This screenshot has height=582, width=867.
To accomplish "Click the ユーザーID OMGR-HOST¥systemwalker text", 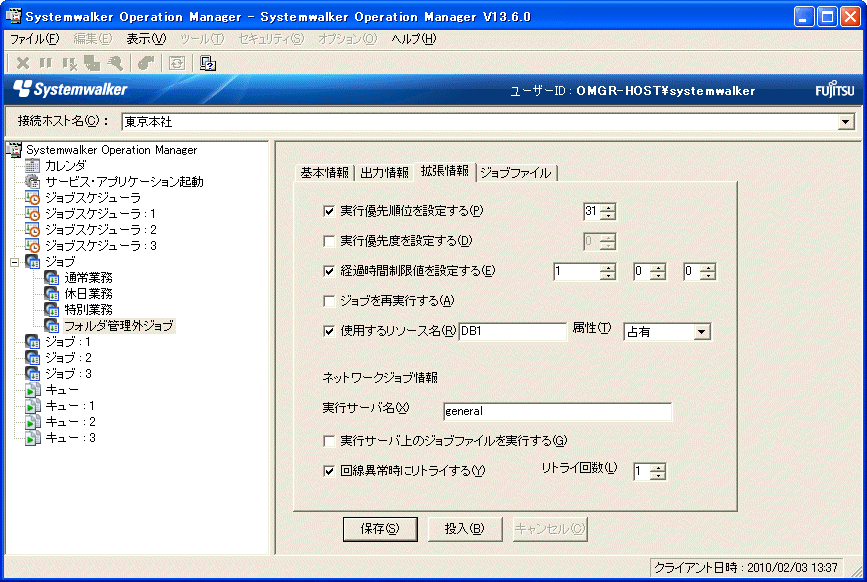I will coord(632,91).
